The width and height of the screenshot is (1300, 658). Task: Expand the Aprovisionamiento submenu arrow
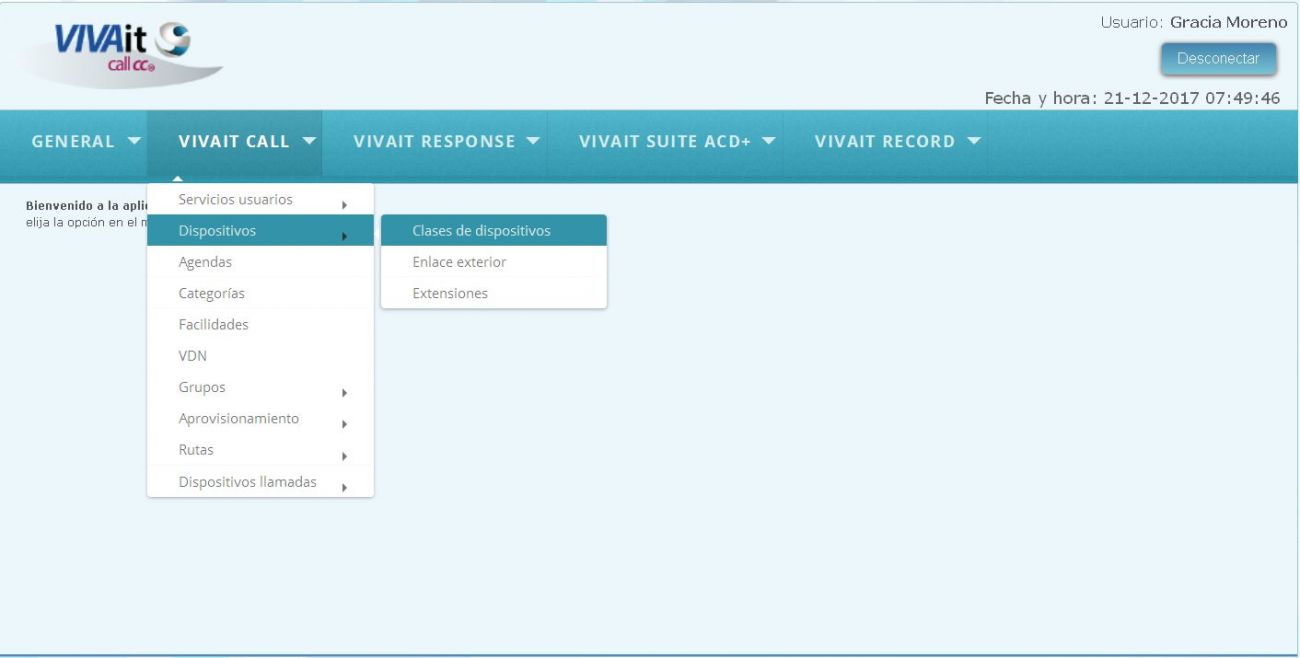(344, 424)
